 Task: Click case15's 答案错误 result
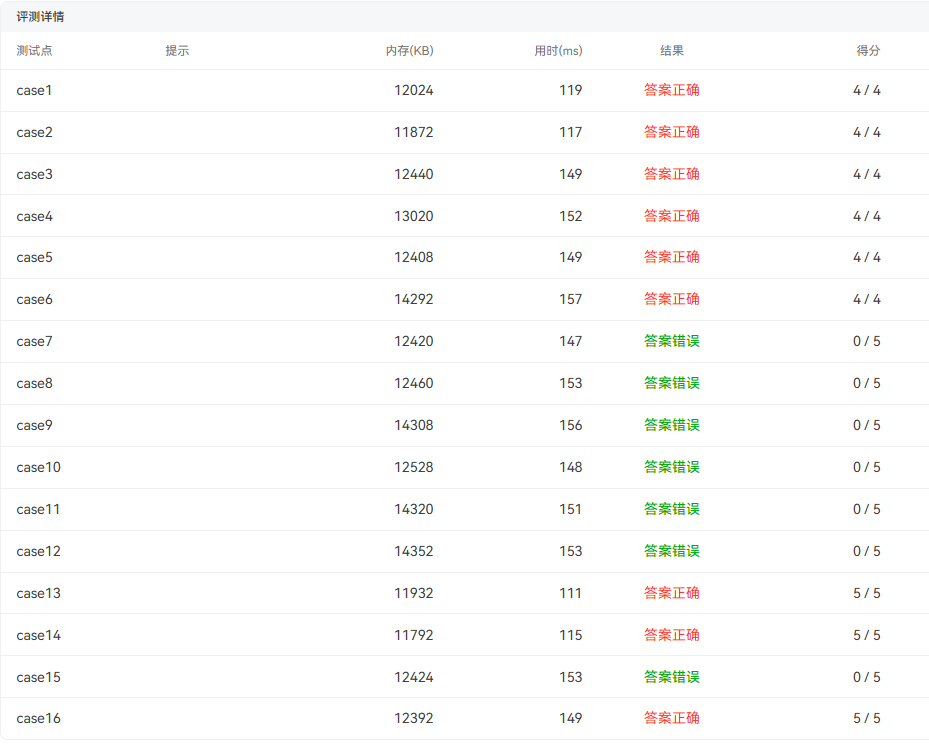[672, 677]
